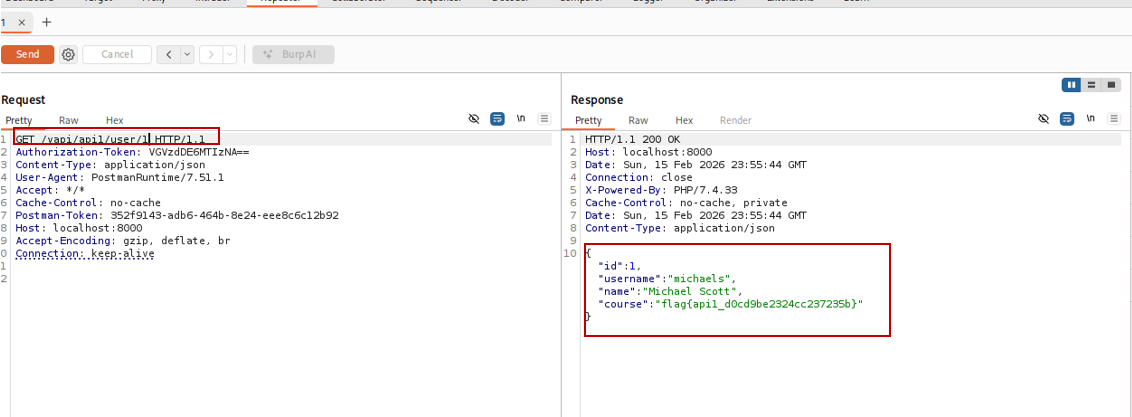Click the Cache-Control: no-cache, private header

click(686, 203)
